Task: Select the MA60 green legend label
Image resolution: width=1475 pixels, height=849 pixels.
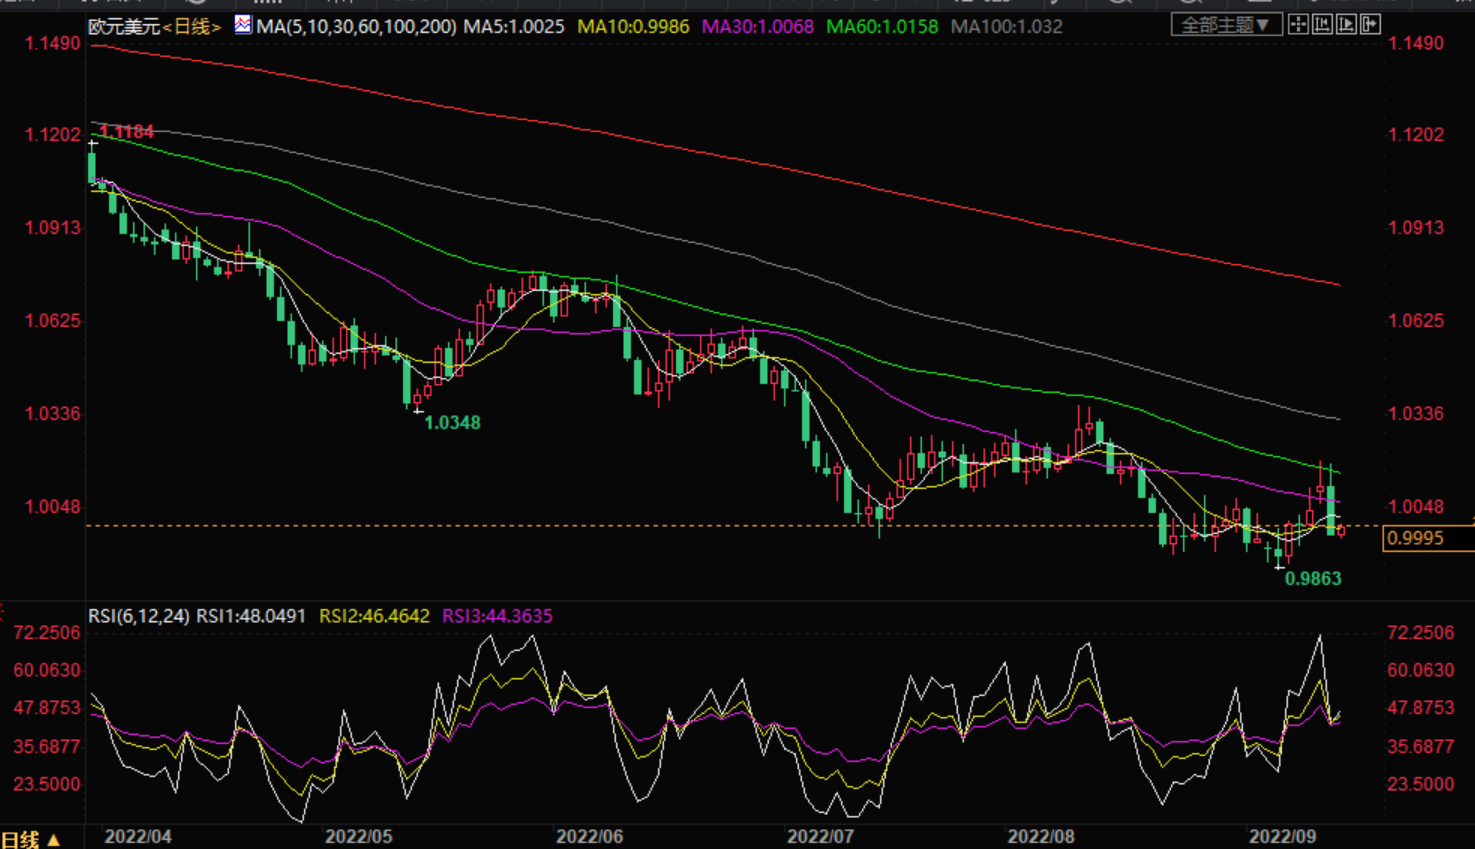Action: 882,27
